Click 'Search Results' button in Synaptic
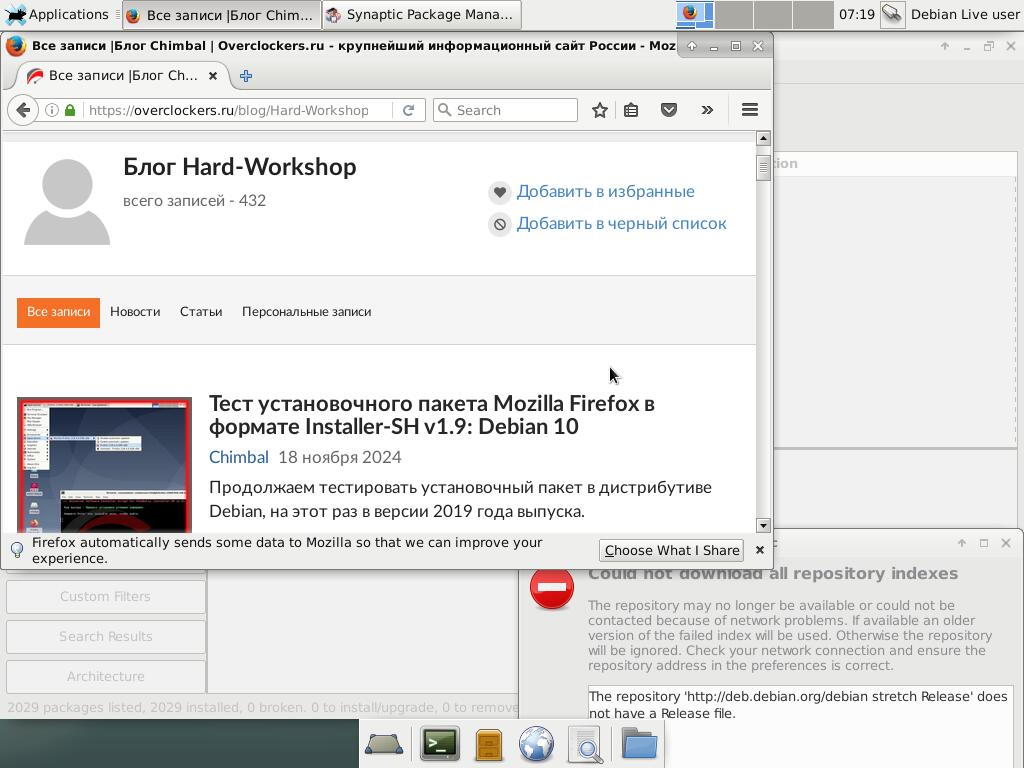 105,636
